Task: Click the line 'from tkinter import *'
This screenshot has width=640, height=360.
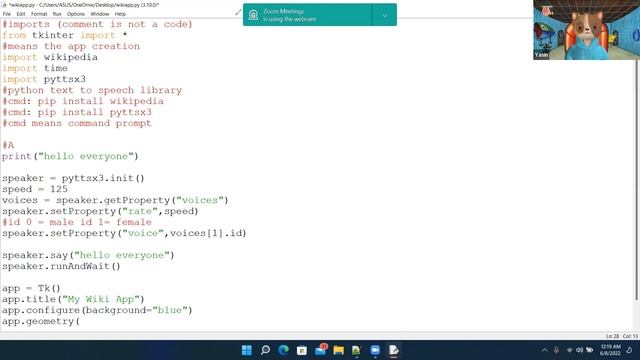Action: 64,35
